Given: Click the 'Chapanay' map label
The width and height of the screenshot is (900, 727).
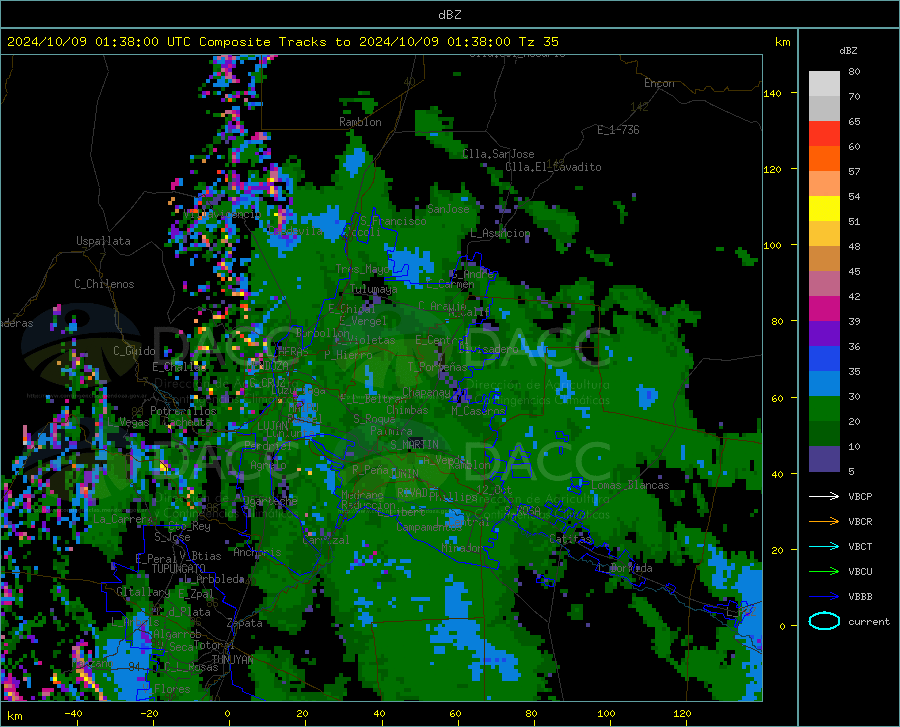Looking at the screenshot, I should pos(426,392).
